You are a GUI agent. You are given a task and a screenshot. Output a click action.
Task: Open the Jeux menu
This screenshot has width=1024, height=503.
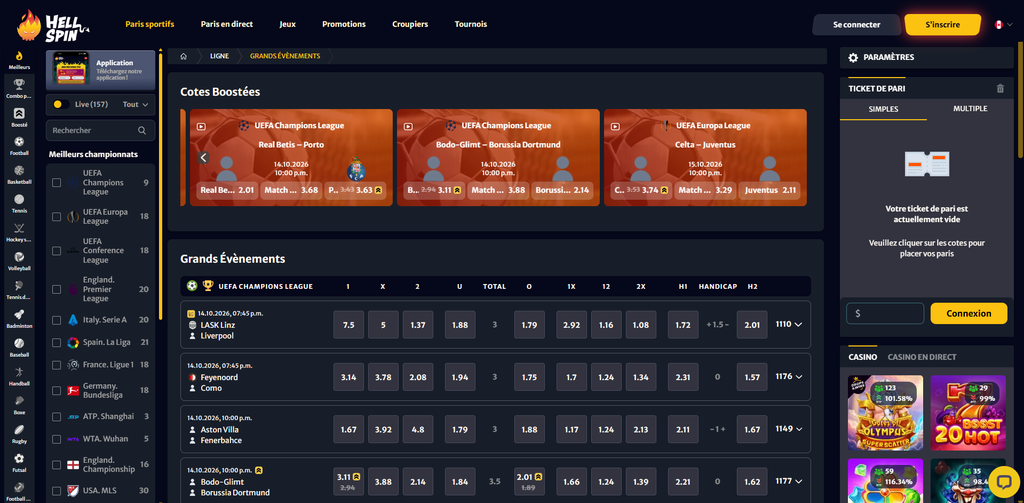point(287,24)
